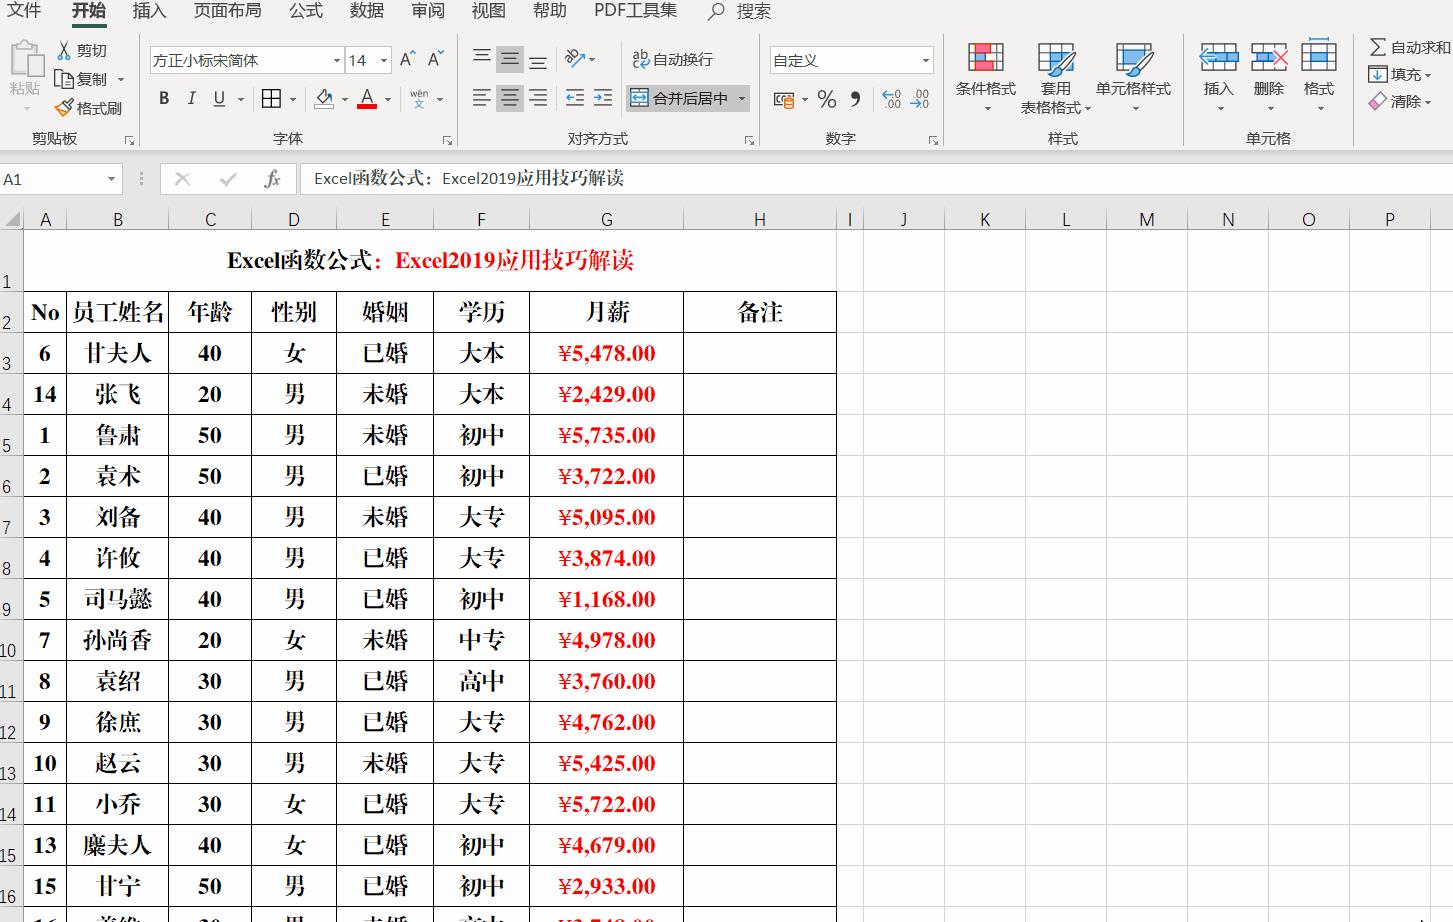Click the AutoSum (自动求和) sigma icon
1453x922 pixels.
tap(1378, 47)
